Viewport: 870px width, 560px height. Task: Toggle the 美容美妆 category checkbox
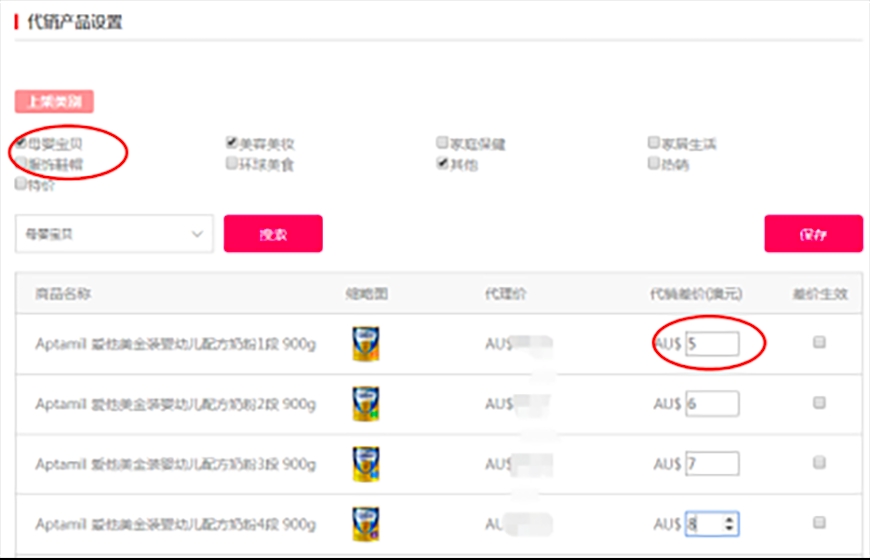(232, 143)
